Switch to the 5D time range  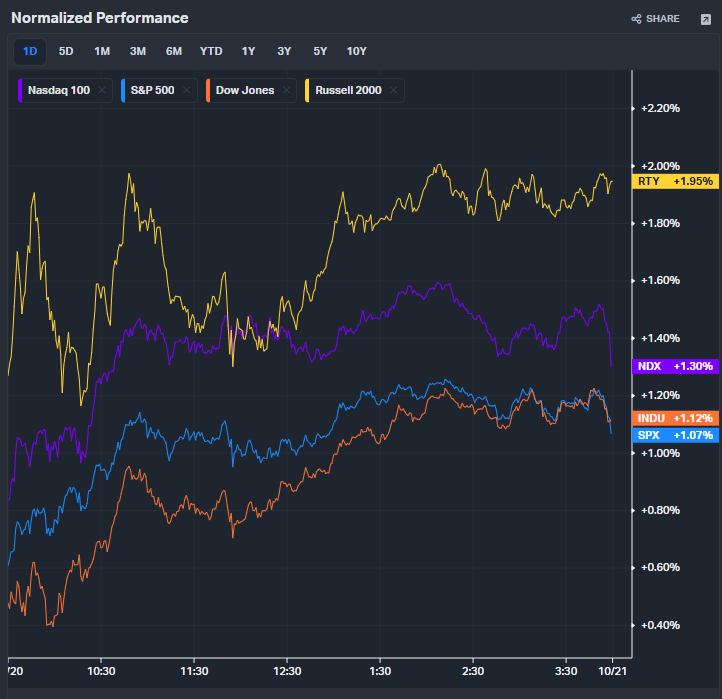click(x=66, y=51)
